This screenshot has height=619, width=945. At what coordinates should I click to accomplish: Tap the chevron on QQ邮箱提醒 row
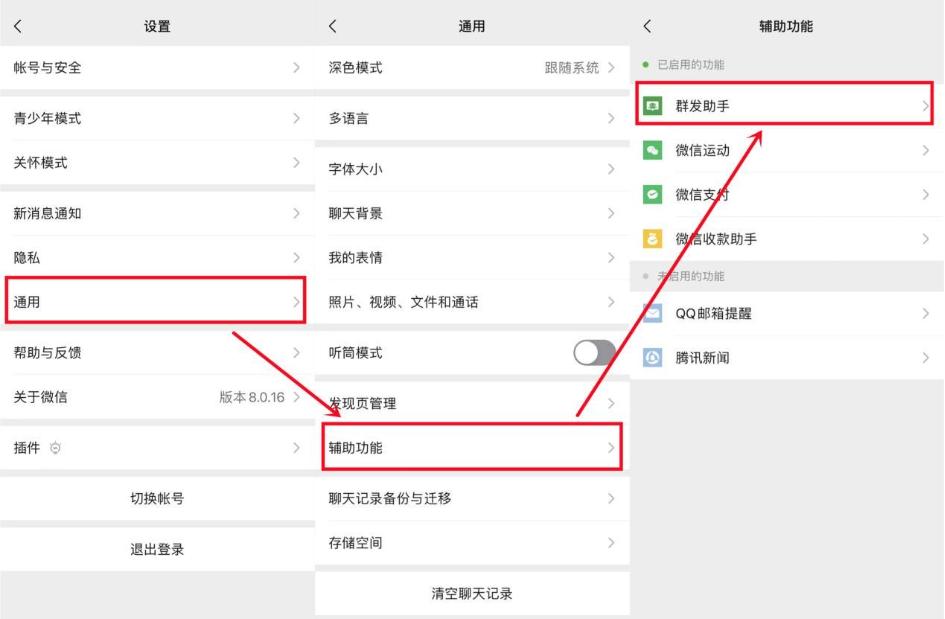926,313
